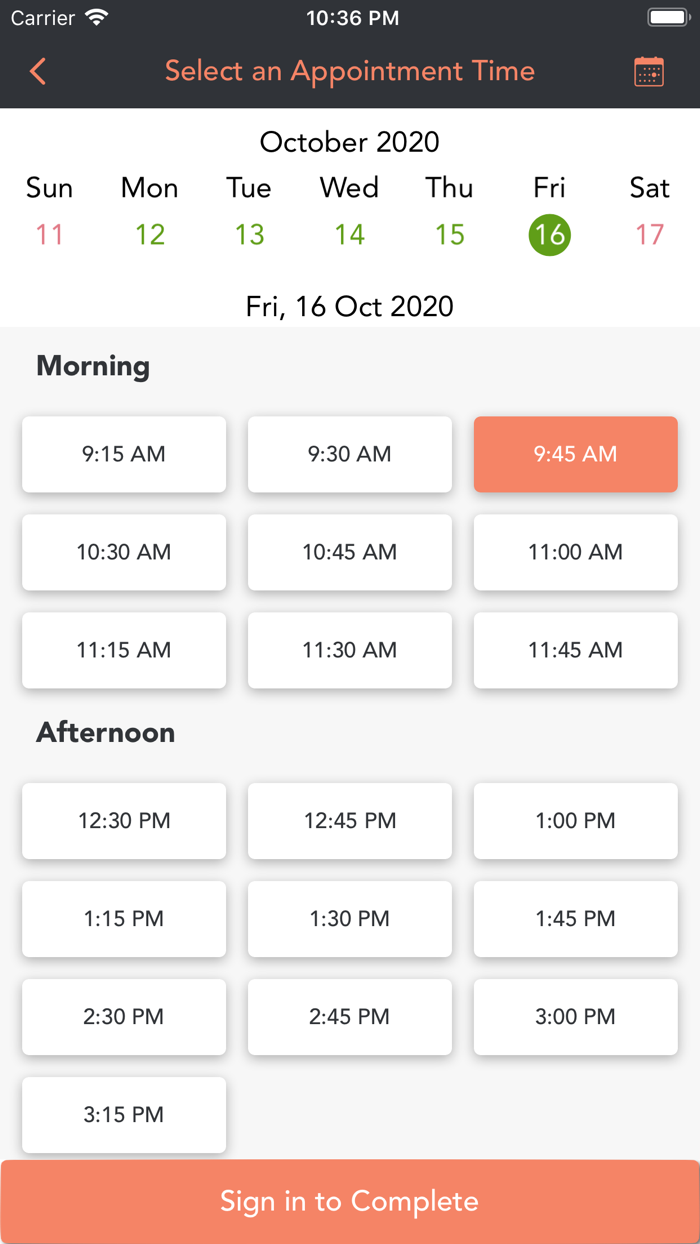Choose the 10:45 AM appointment slot
Screen dimensions: 700x1244
coord(350,552)
